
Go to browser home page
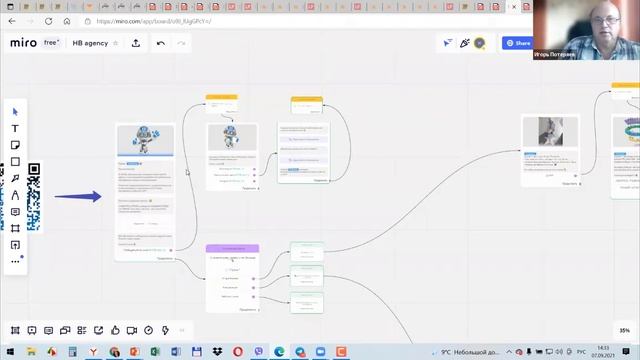pyautogui.click(x=67, y=21)
